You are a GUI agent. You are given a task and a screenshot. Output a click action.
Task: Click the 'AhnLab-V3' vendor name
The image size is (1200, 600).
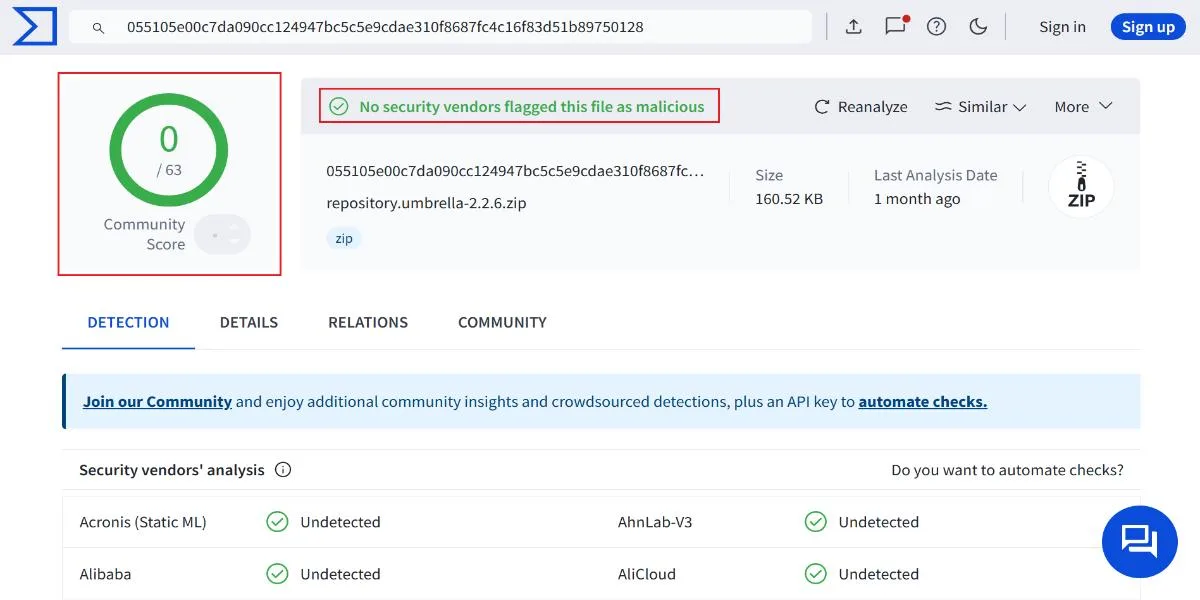655,521
